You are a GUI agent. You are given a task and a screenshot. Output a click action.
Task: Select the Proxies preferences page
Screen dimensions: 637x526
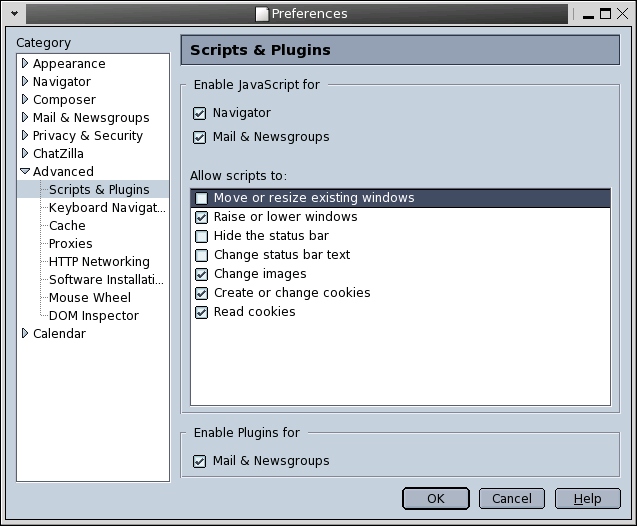click(x=70, y=244)
